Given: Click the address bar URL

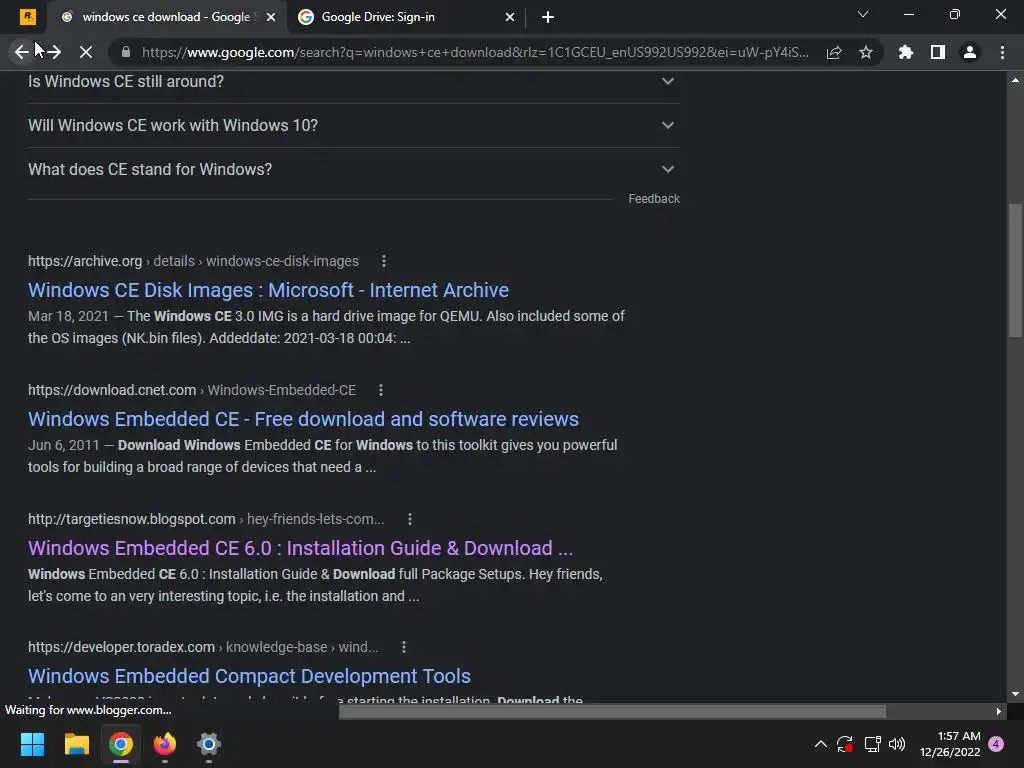Looking at the screenshot, I should [475, 52].
